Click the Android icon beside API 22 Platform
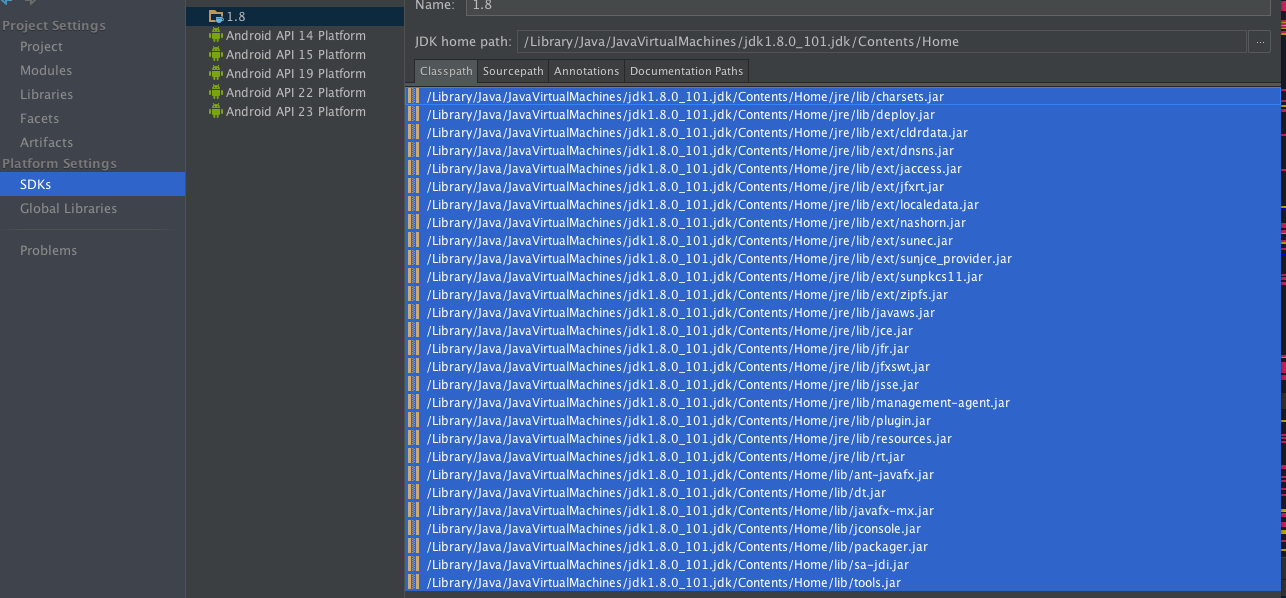This screenshot has width=1286, height=598. tap(215, 92)
